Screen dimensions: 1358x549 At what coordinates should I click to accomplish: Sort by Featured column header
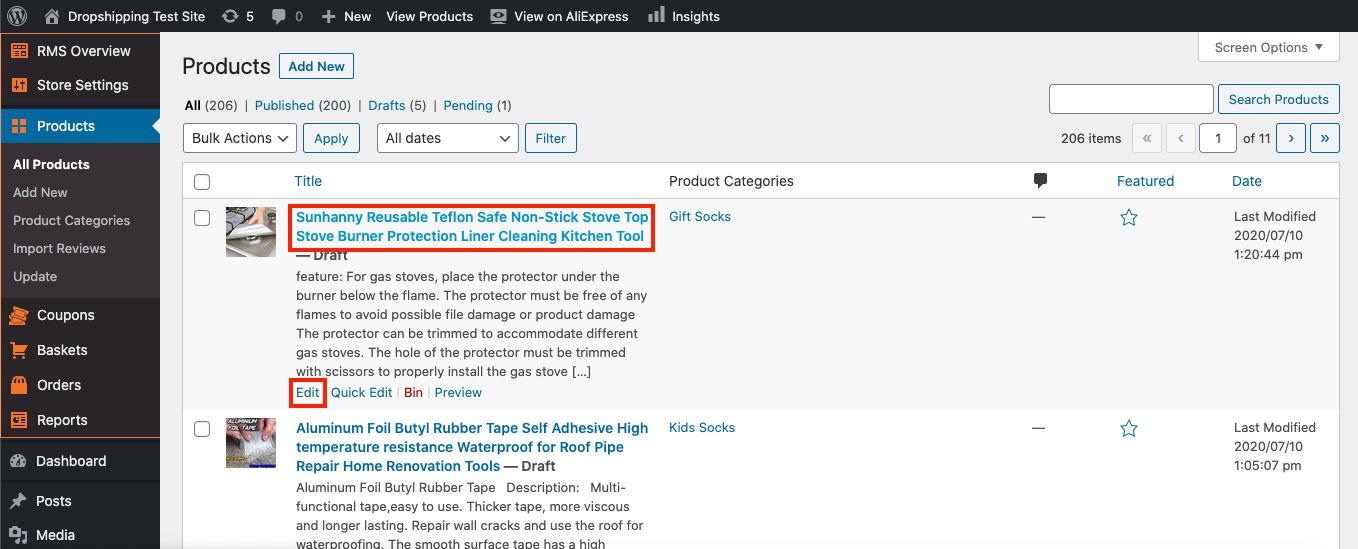point(1145,181)
